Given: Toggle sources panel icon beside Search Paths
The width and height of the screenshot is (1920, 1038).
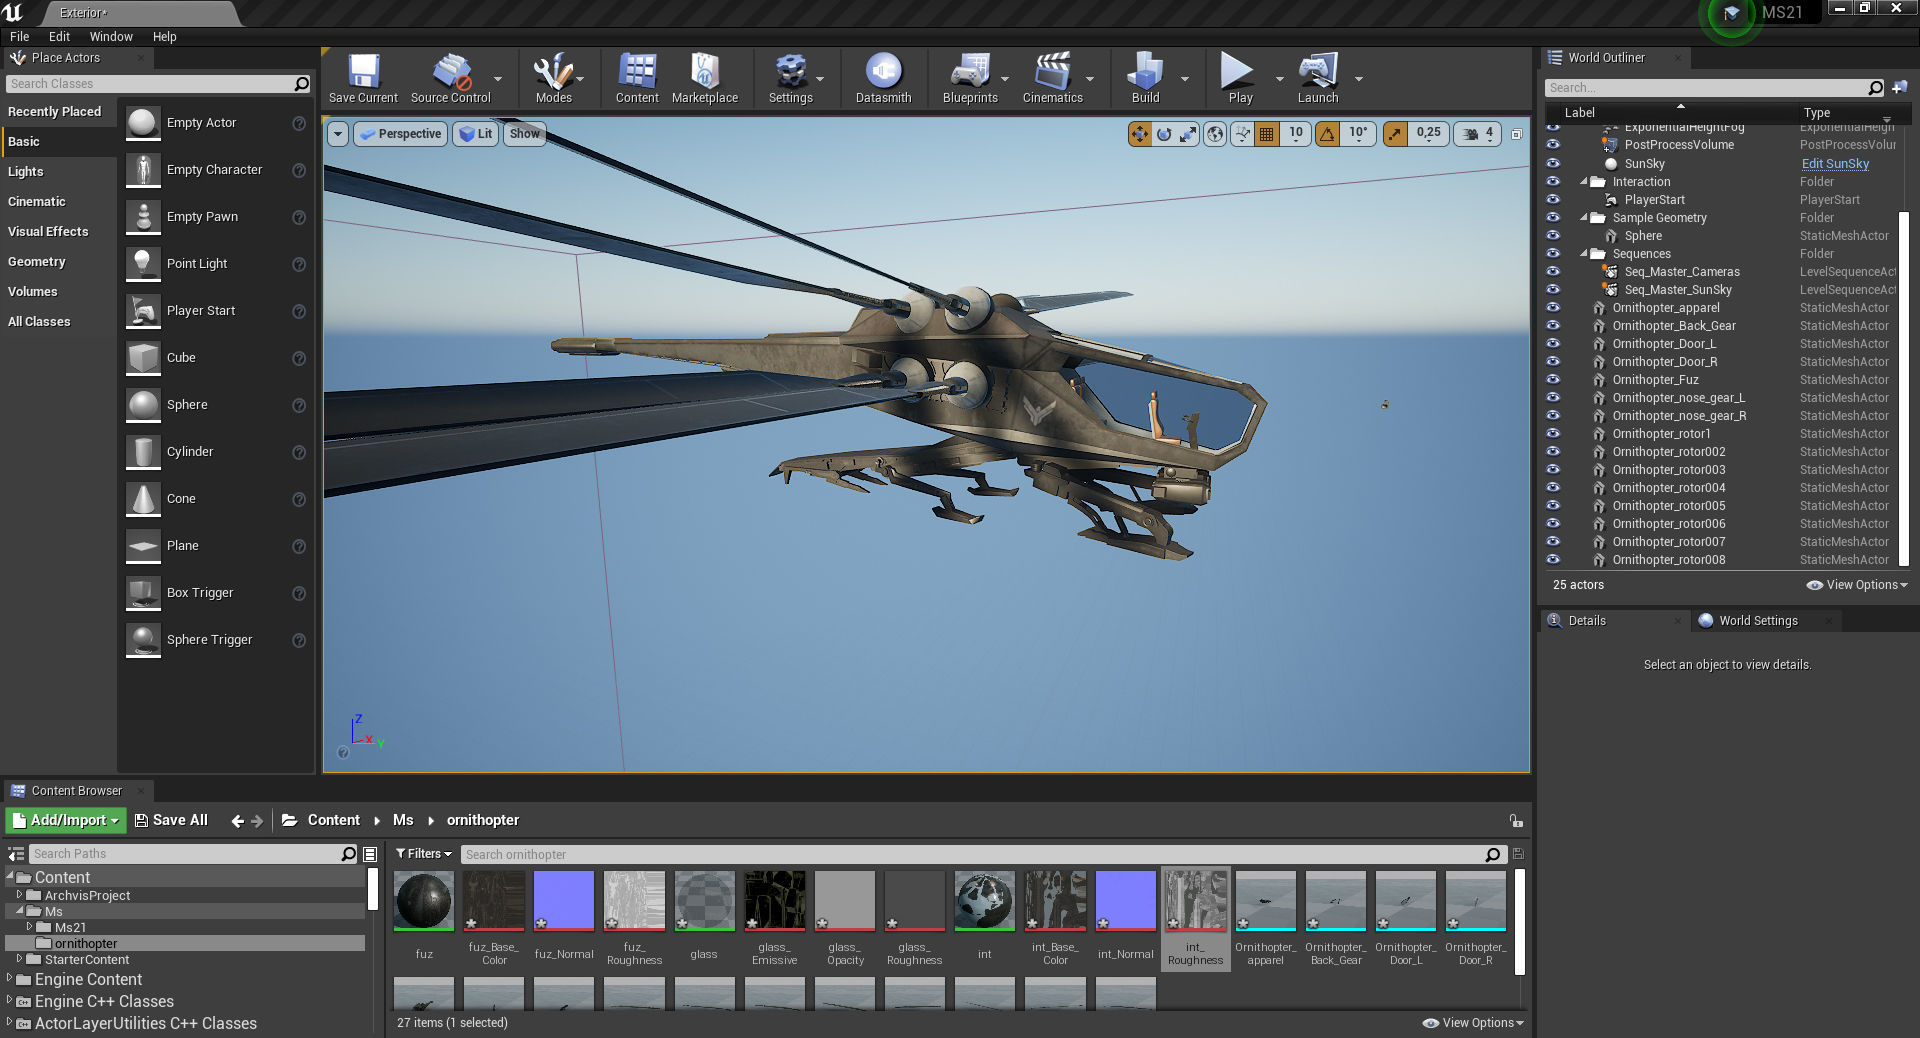Looking at the screenshot, I should pos(16,854).
